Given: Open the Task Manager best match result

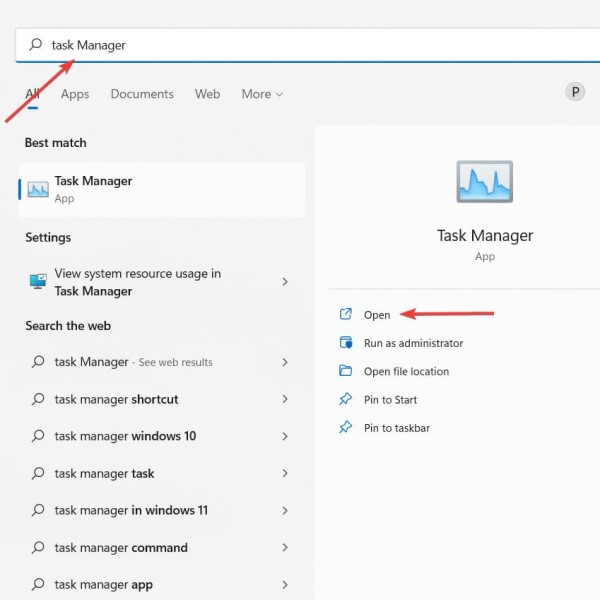Looking at the screenshot, I should point(162,189).
